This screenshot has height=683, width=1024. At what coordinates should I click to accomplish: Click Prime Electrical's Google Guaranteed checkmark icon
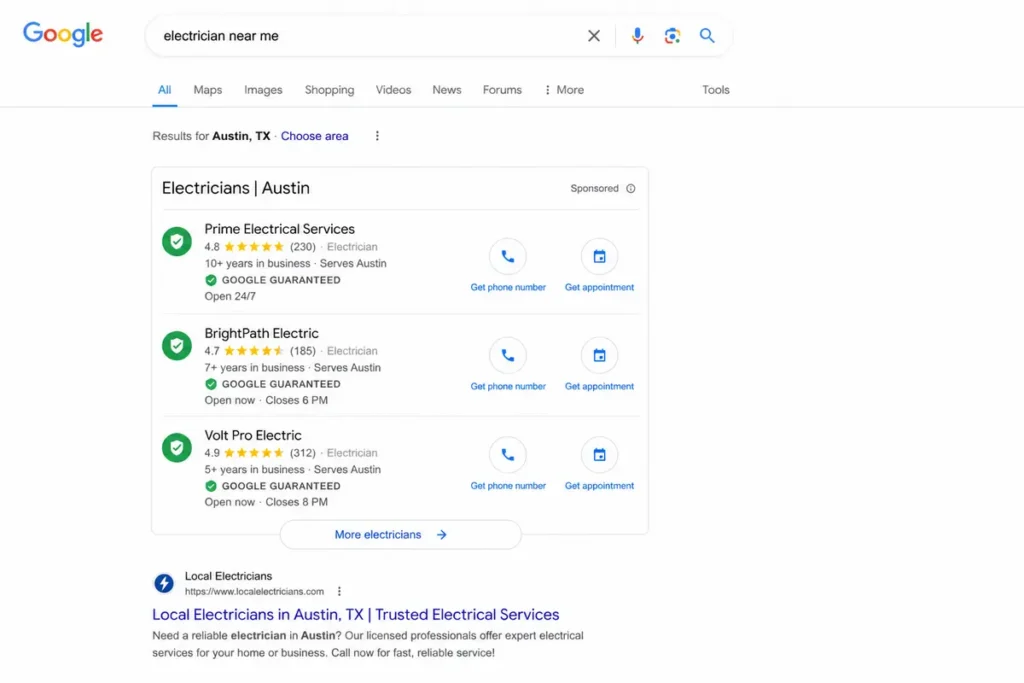[211, 280]
